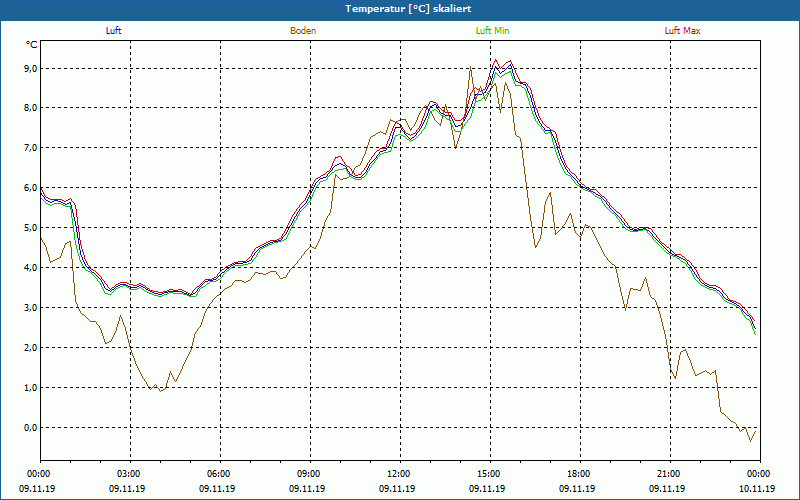Click the 2,0 y-axis value
This screenshot has height=500, width=800.
point(31,347)
